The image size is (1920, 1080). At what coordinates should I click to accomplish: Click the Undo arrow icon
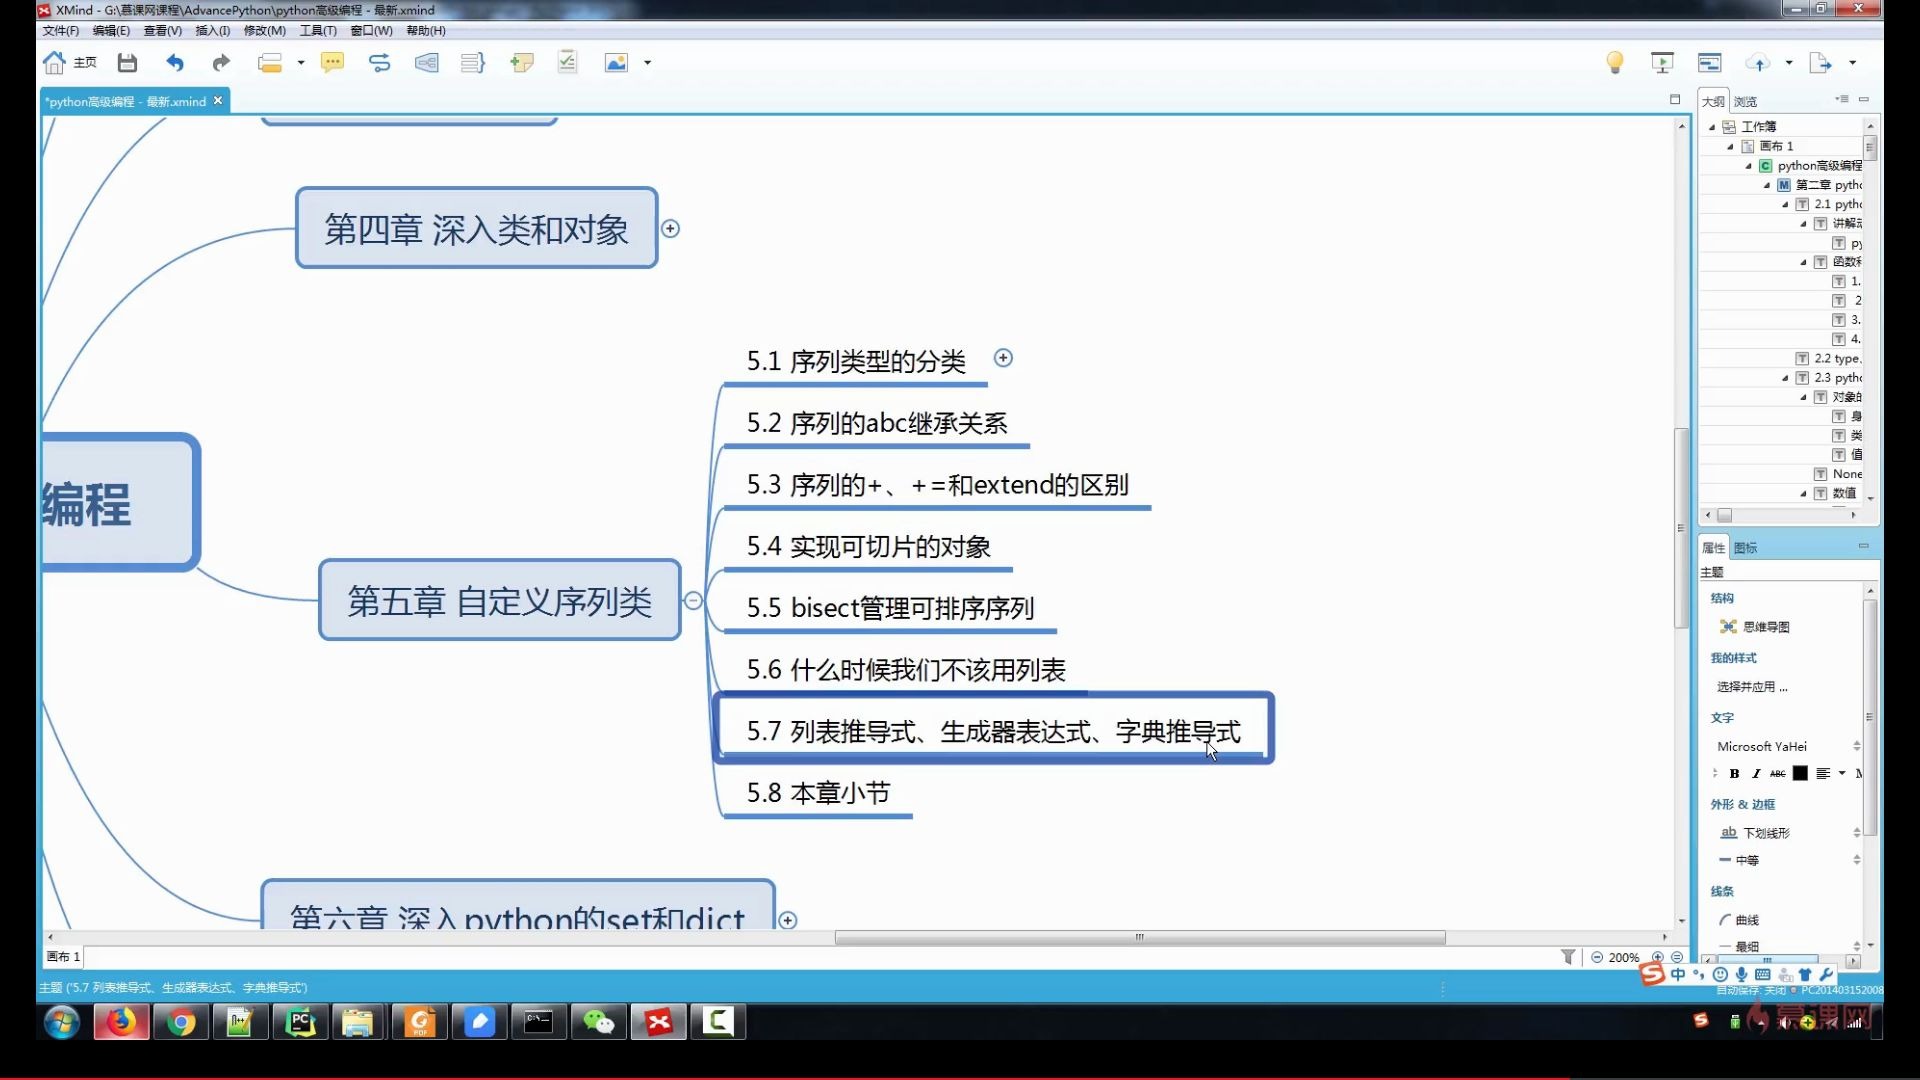click(175, 63)
